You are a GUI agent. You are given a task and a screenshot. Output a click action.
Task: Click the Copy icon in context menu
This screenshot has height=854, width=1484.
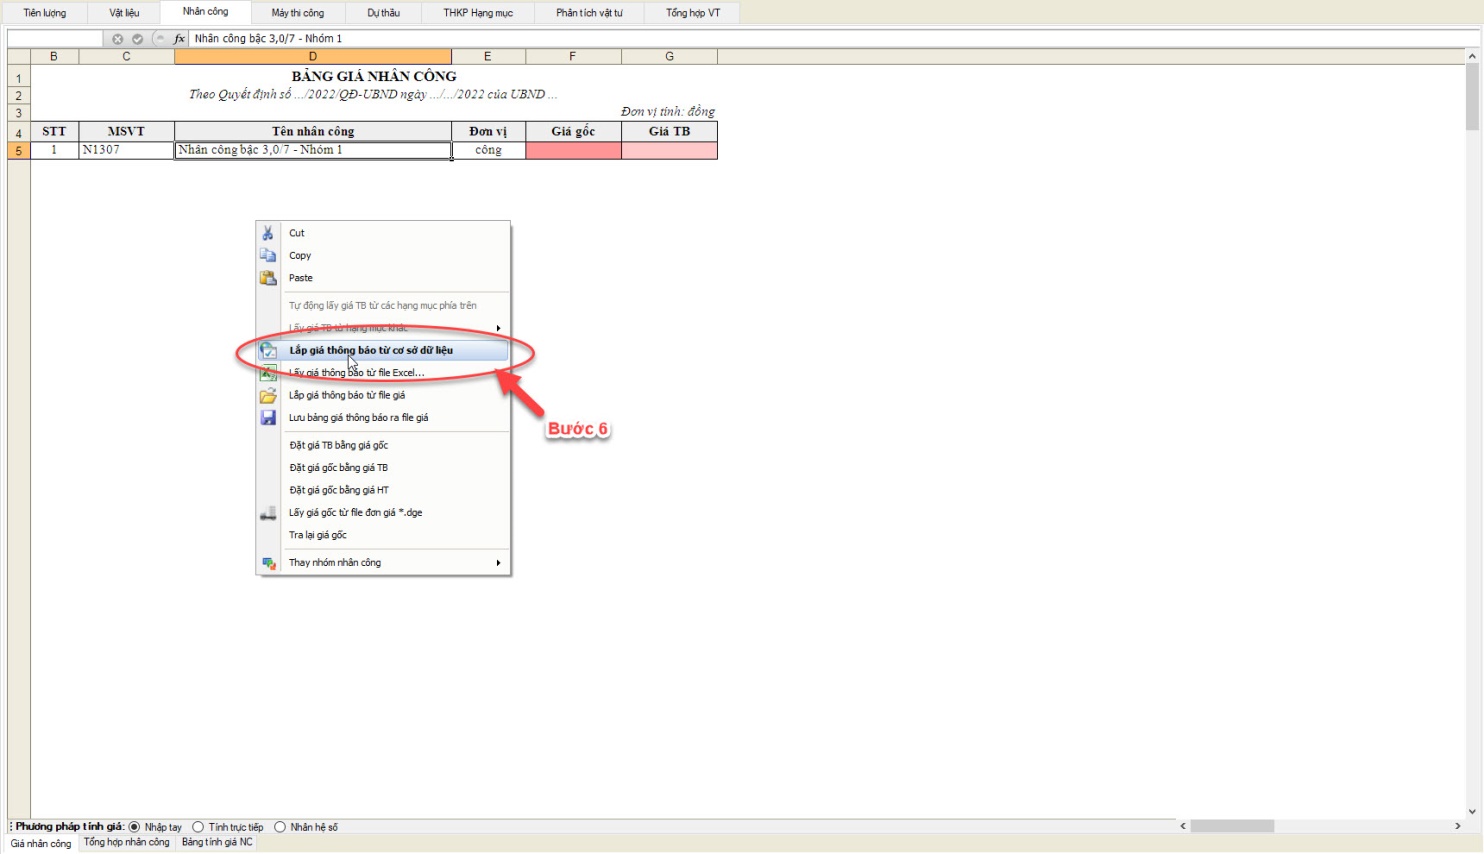[268, 256]
